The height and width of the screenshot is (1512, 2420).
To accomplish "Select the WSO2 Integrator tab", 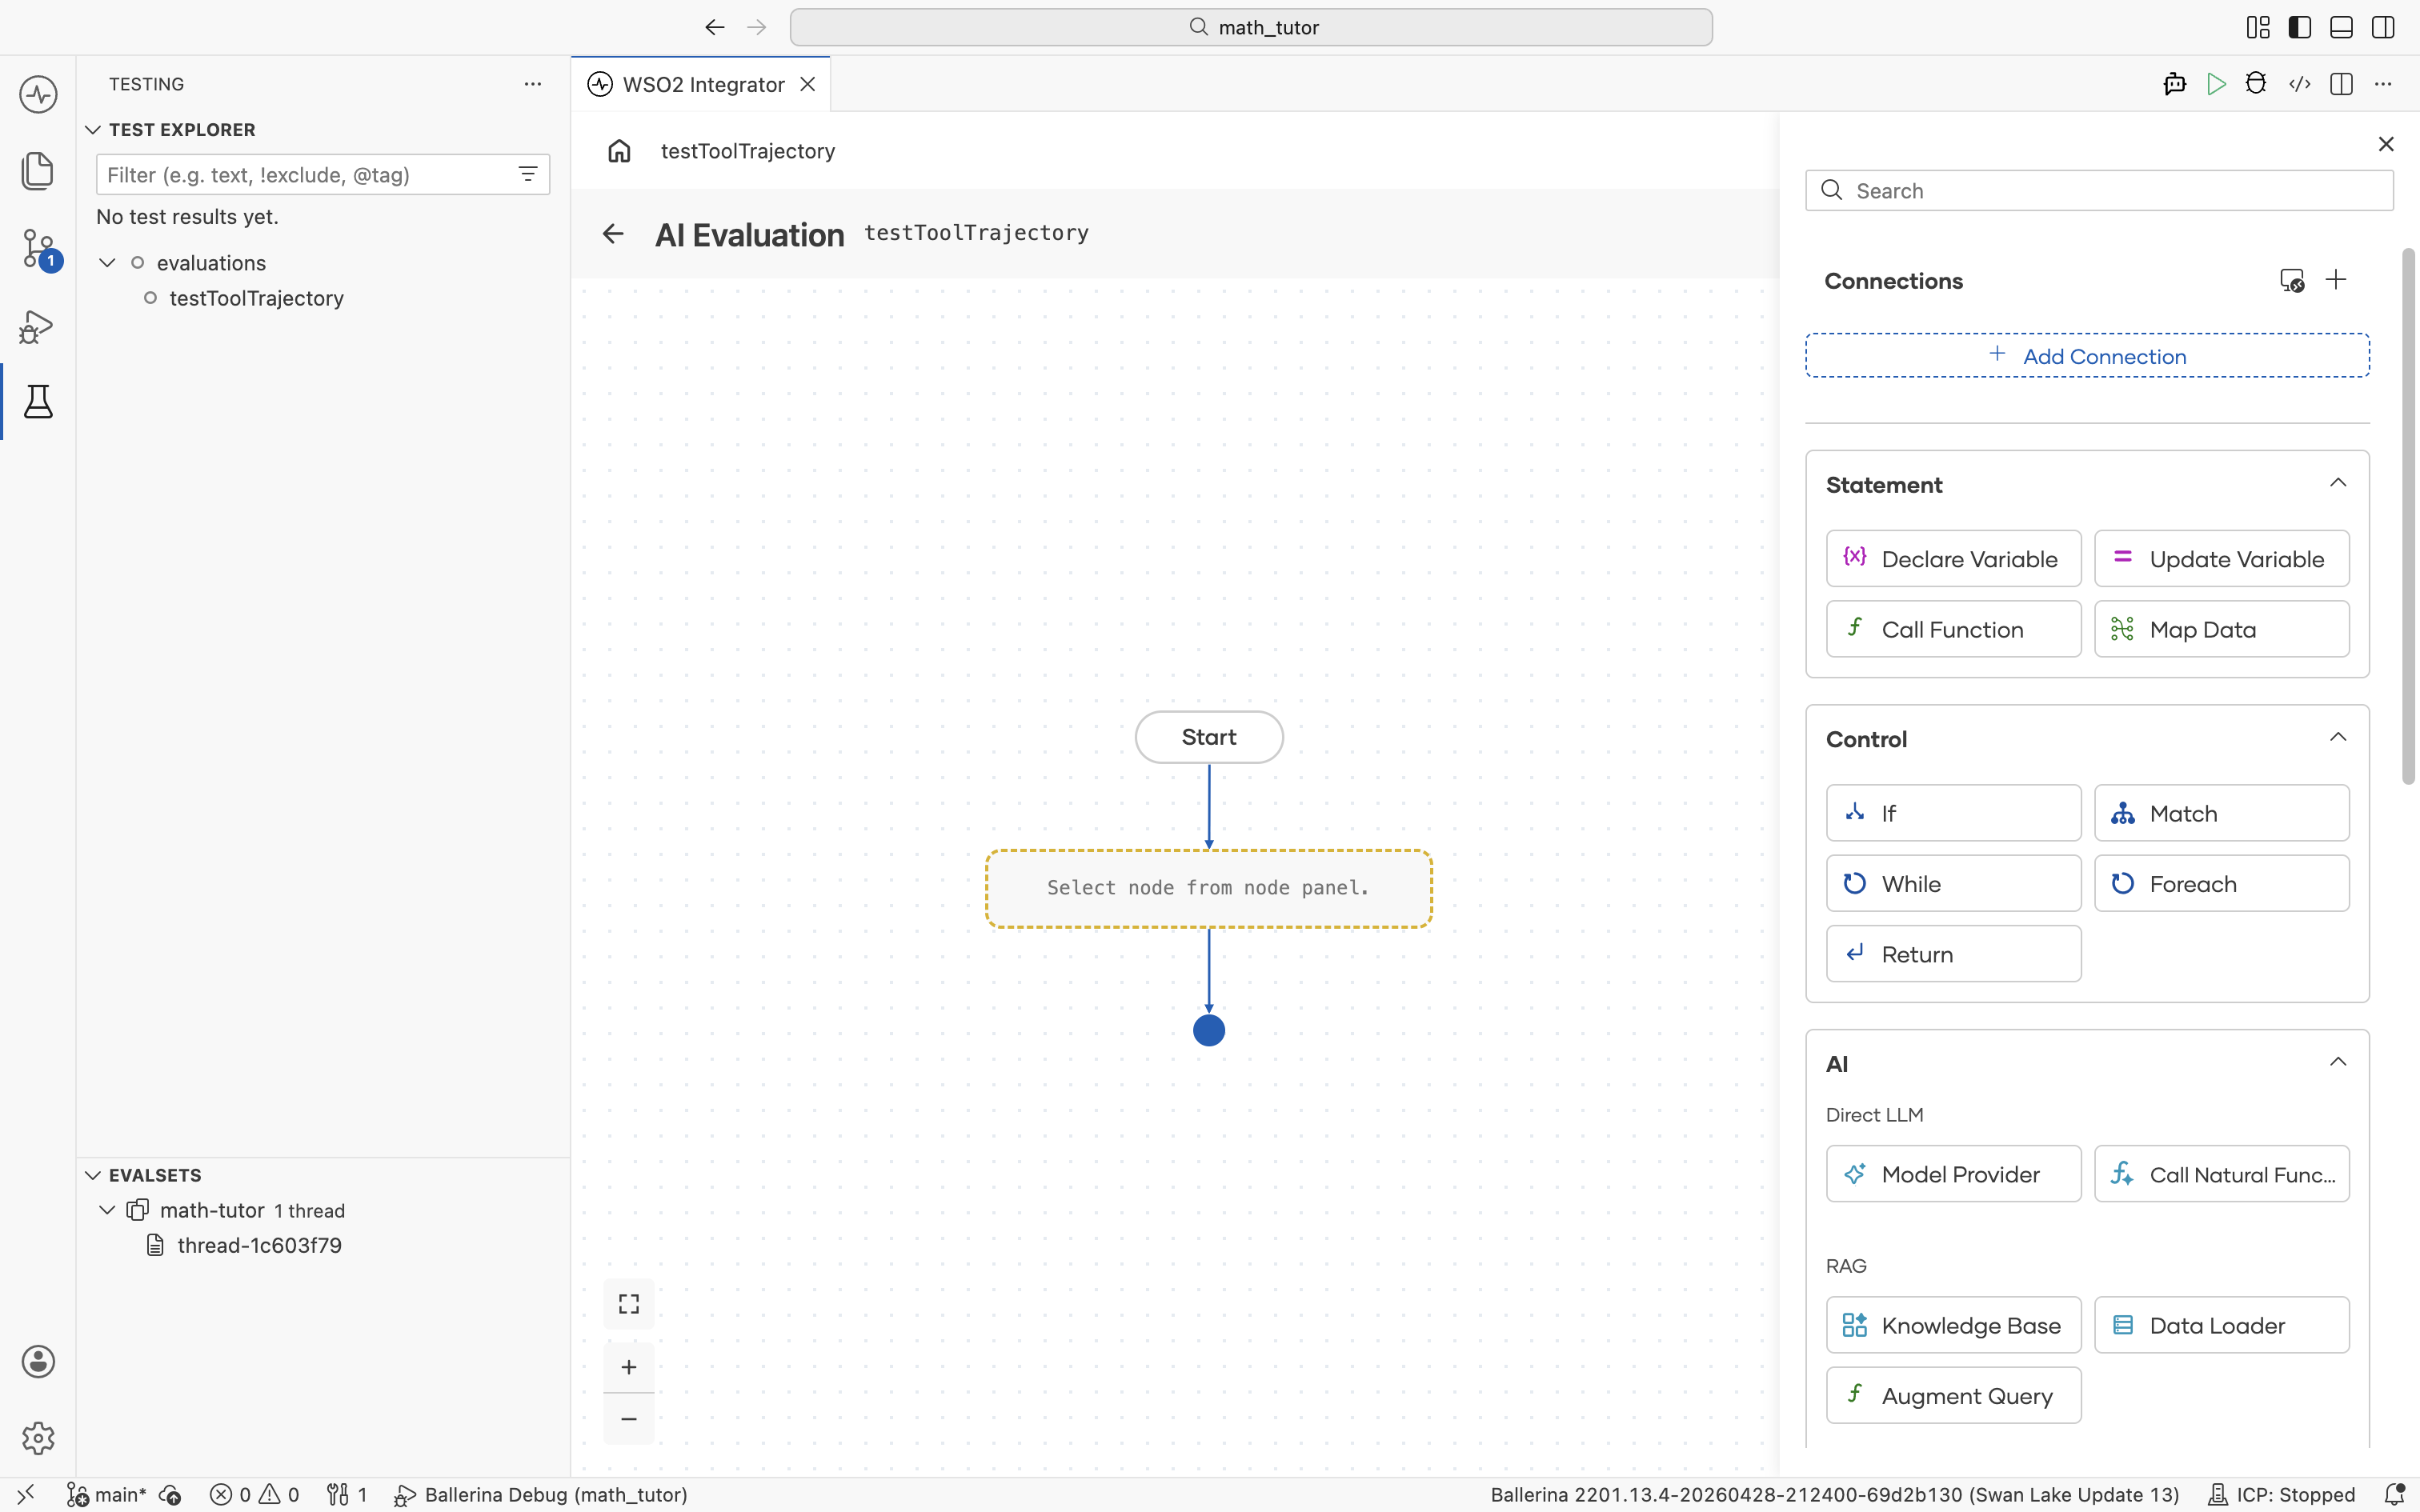I will tap(700, 84).
